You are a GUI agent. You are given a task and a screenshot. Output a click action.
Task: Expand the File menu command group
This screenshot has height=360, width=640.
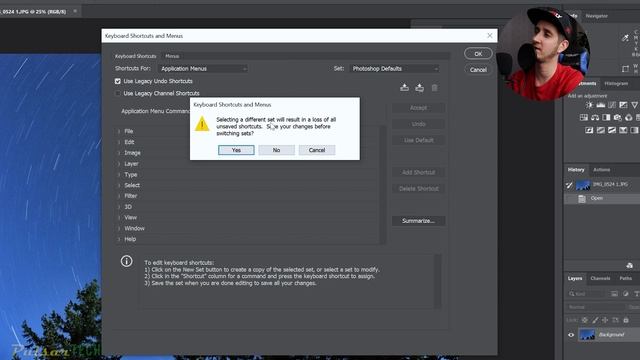[x=119, y=131]
